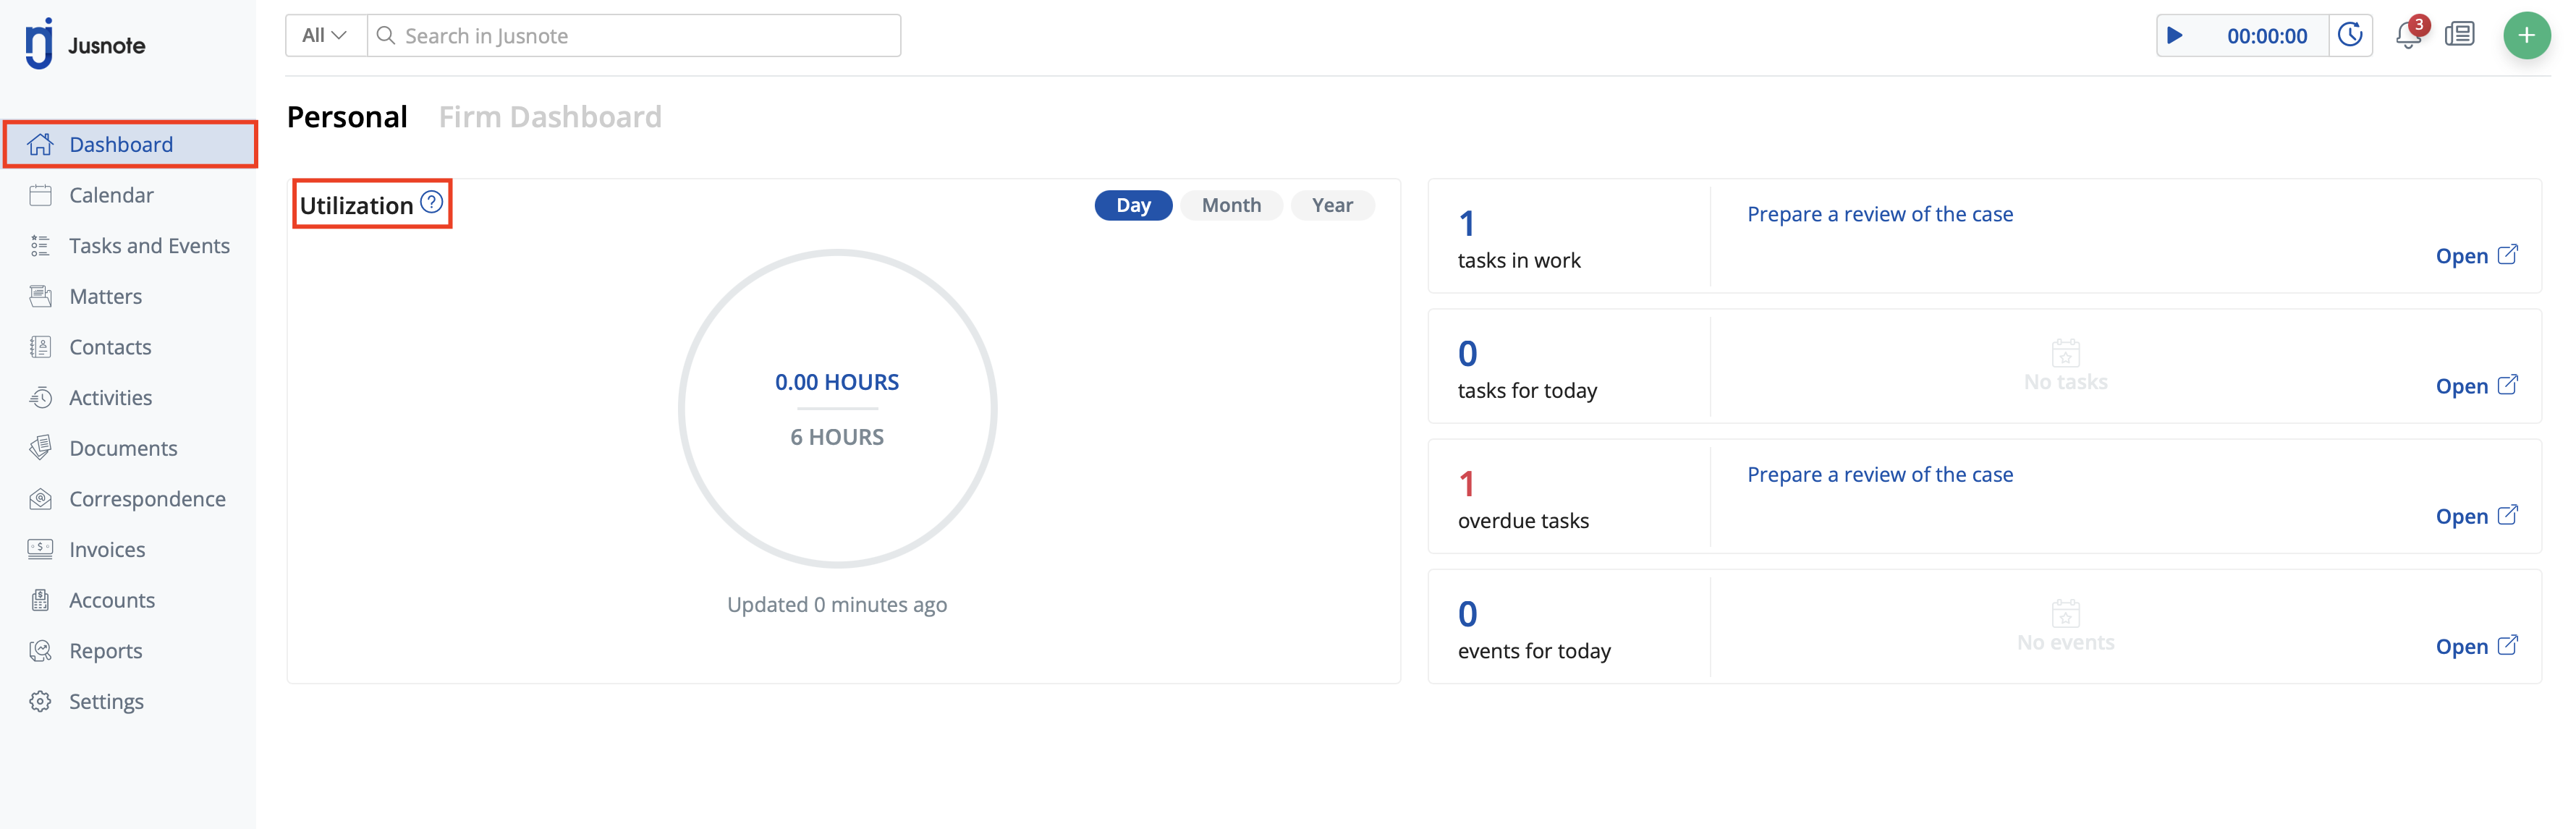
Task: Click the Matters sidebar icon
Action: tap(40, 296)
